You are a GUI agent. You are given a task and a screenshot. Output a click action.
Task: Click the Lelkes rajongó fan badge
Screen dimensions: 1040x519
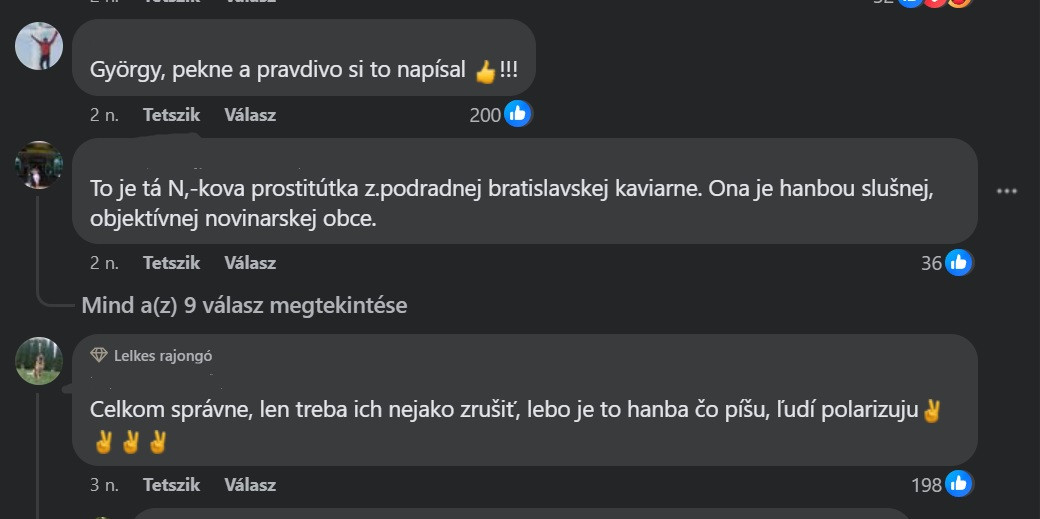[x=150, y=355]
